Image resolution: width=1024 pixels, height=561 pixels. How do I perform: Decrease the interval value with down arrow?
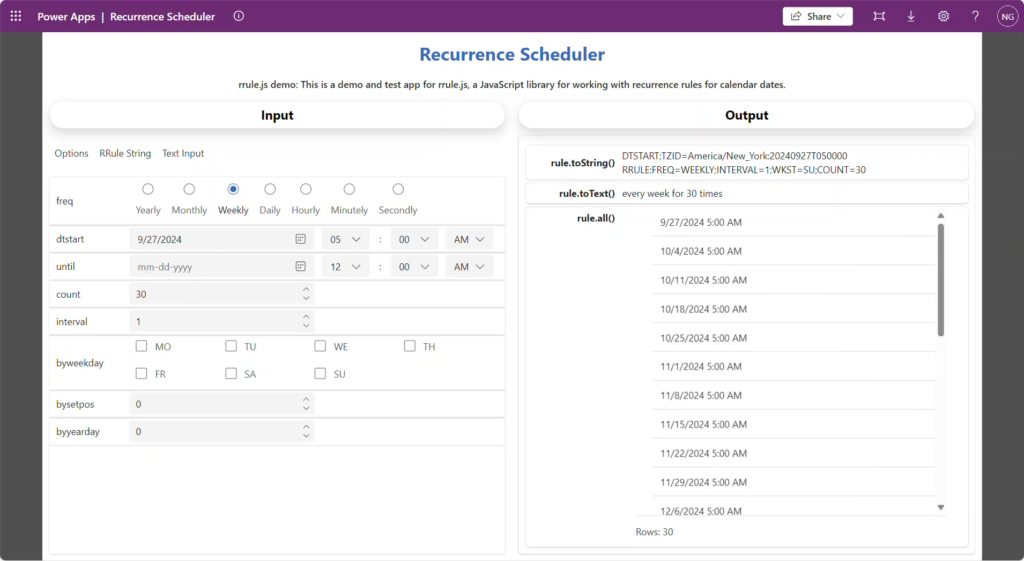(x=306, y=327)
